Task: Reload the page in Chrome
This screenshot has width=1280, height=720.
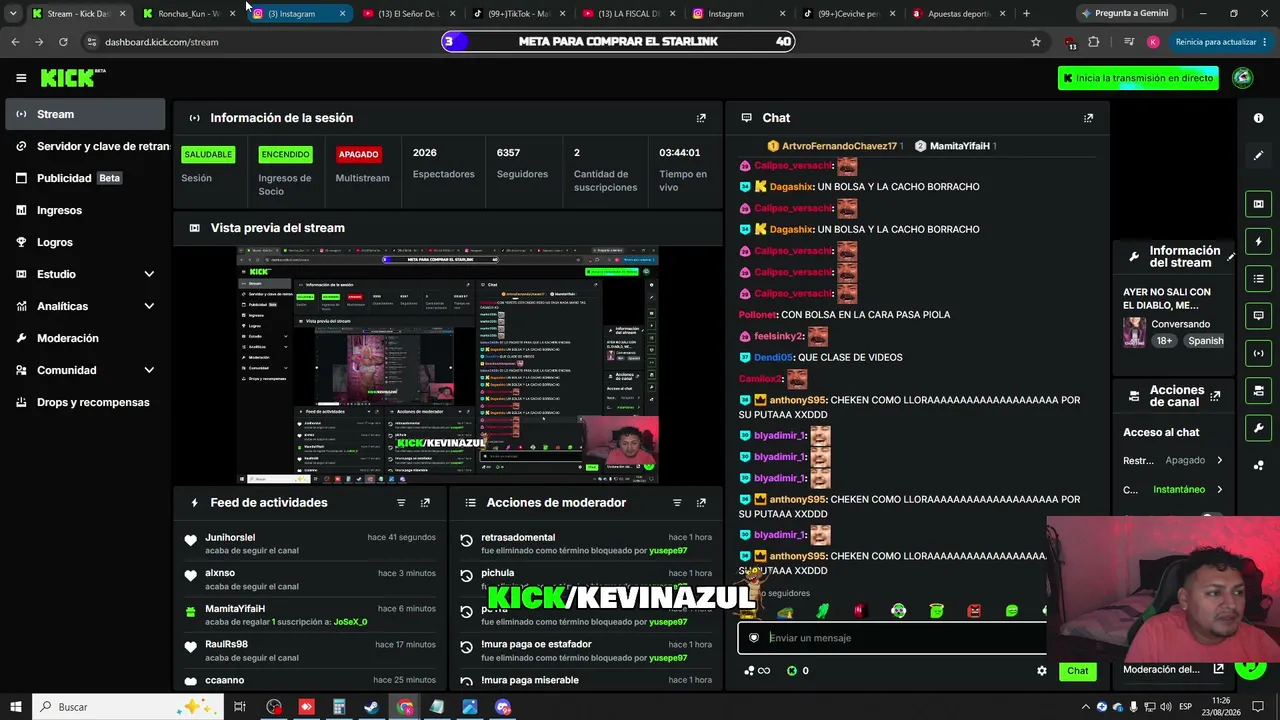Action: [63, 42]
